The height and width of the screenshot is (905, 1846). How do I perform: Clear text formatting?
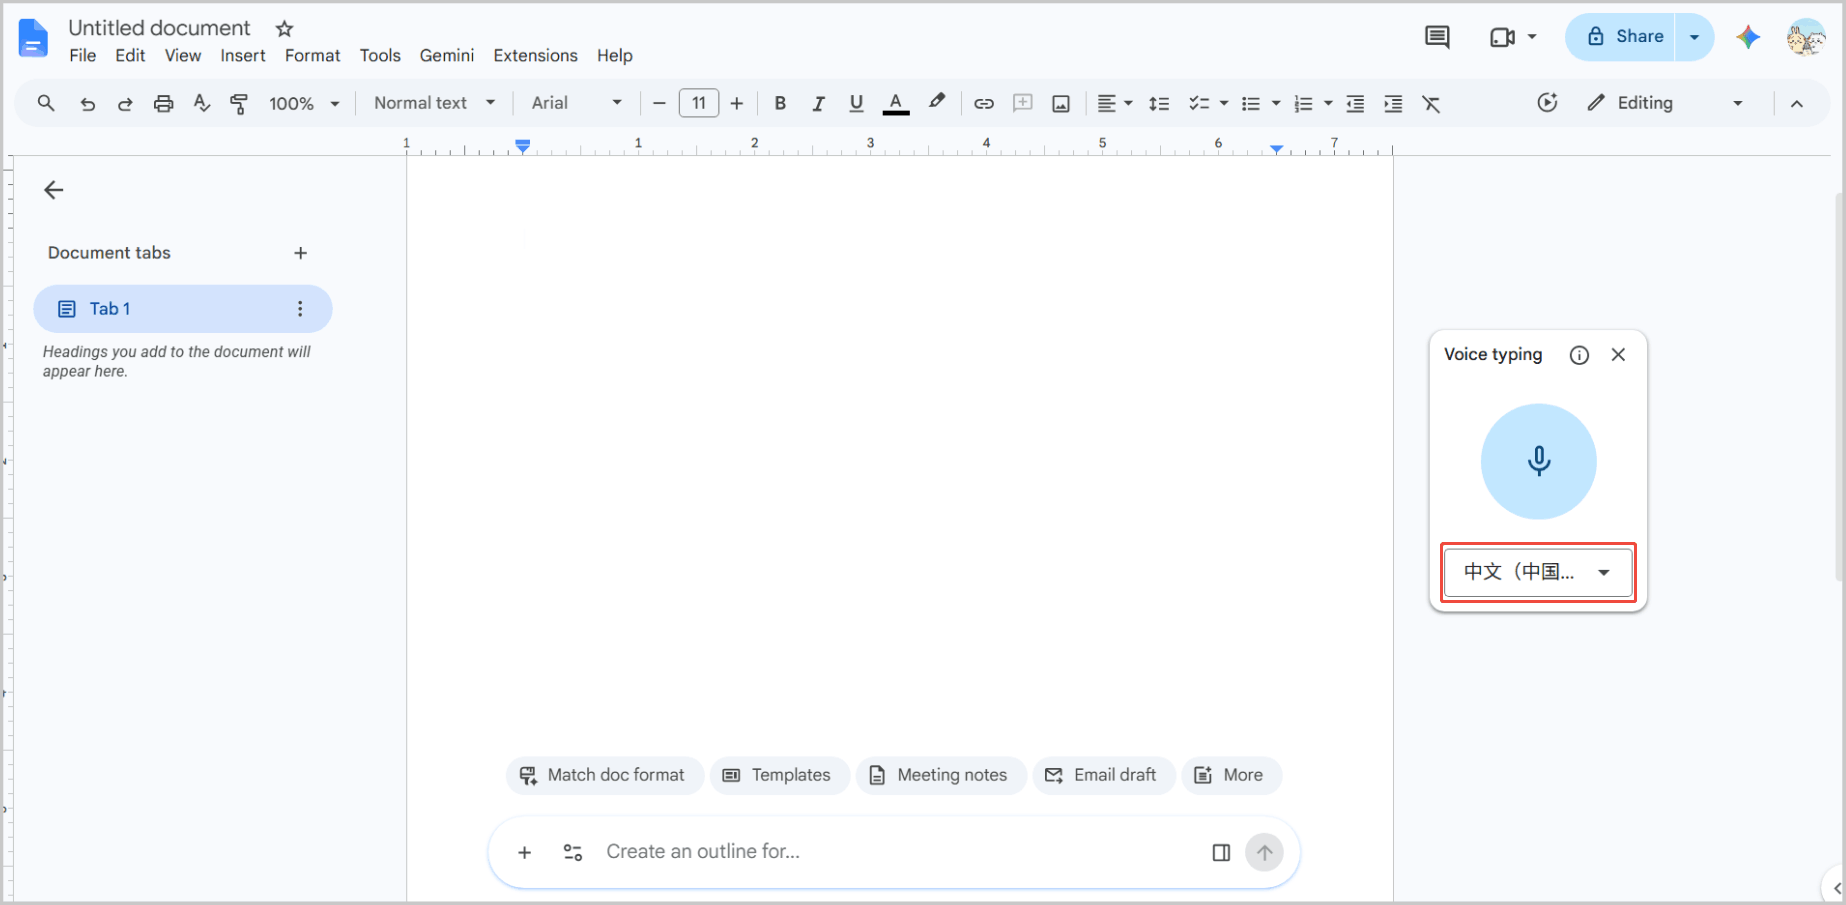[1431, 103]
